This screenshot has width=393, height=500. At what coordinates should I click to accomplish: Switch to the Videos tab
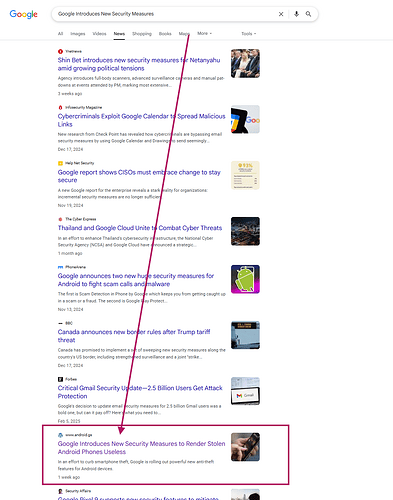point(99,34)
